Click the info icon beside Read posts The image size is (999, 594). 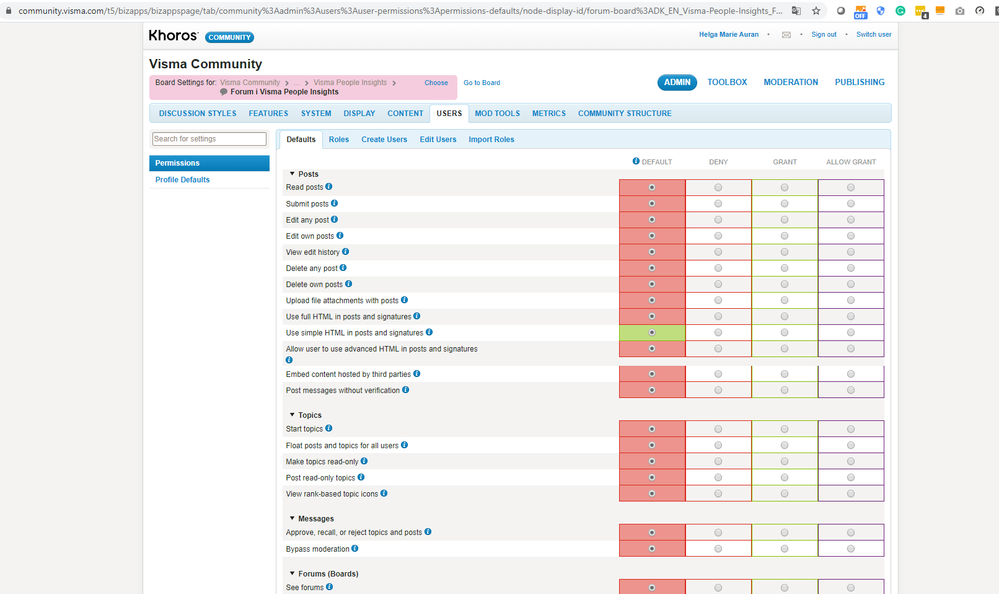[x=329, y=187]
